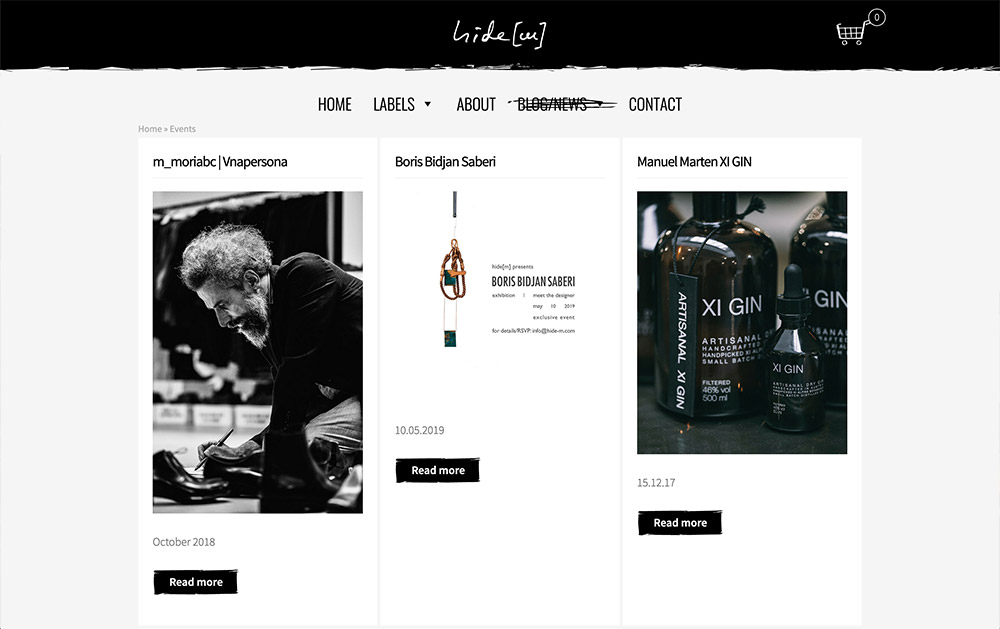Read more under the 15.12.17 event

click(680, 522)
